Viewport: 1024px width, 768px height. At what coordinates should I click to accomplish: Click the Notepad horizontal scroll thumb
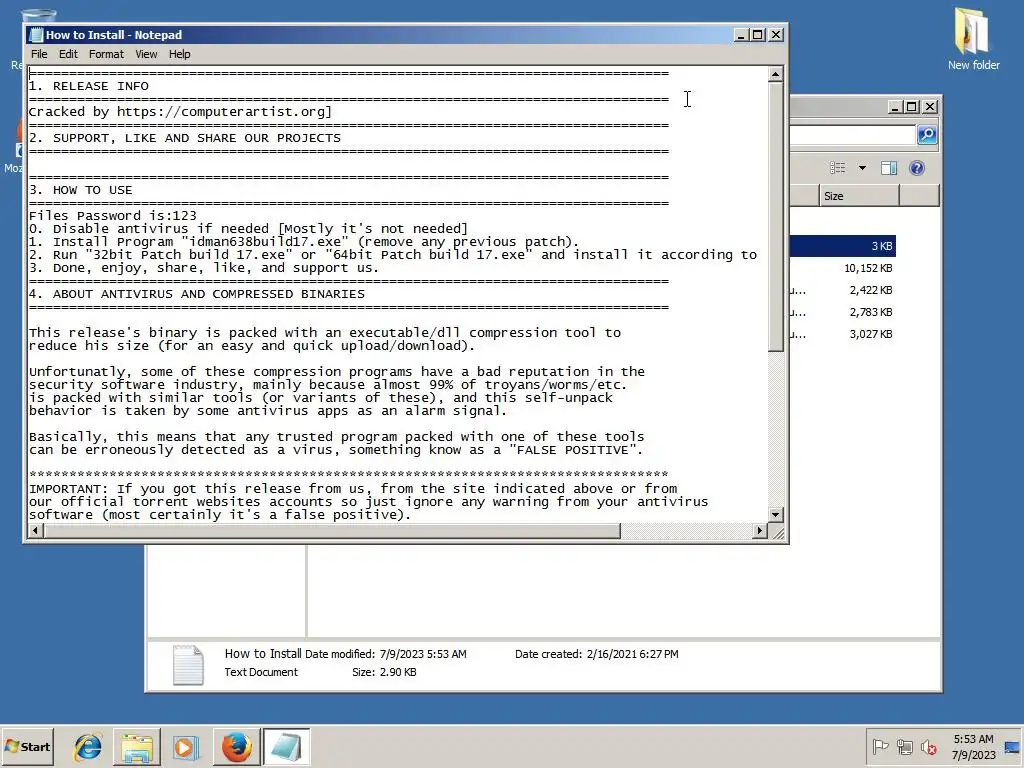coord(331,531)
